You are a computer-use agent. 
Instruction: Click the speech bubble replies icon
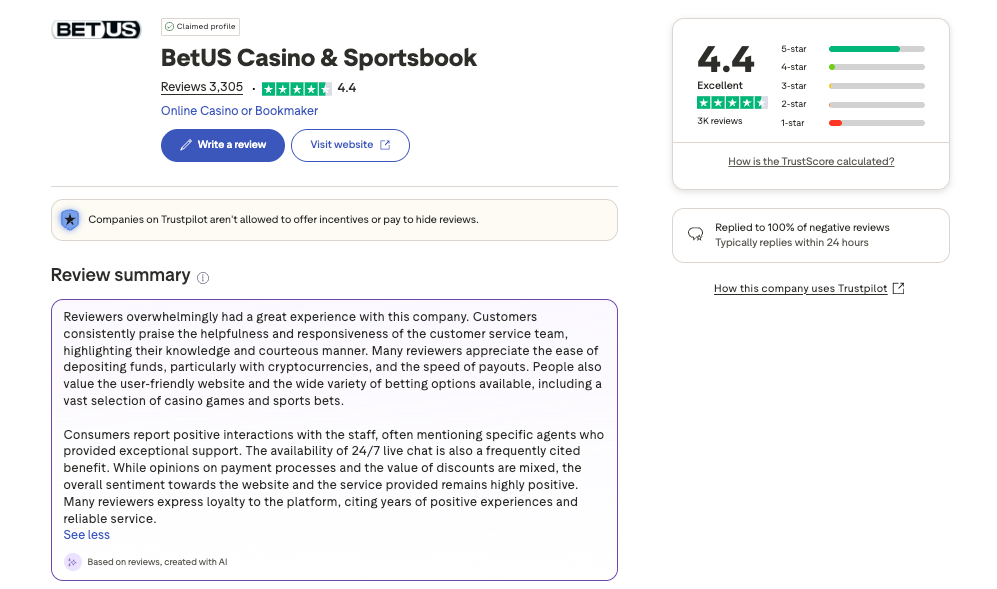[695, 234]
